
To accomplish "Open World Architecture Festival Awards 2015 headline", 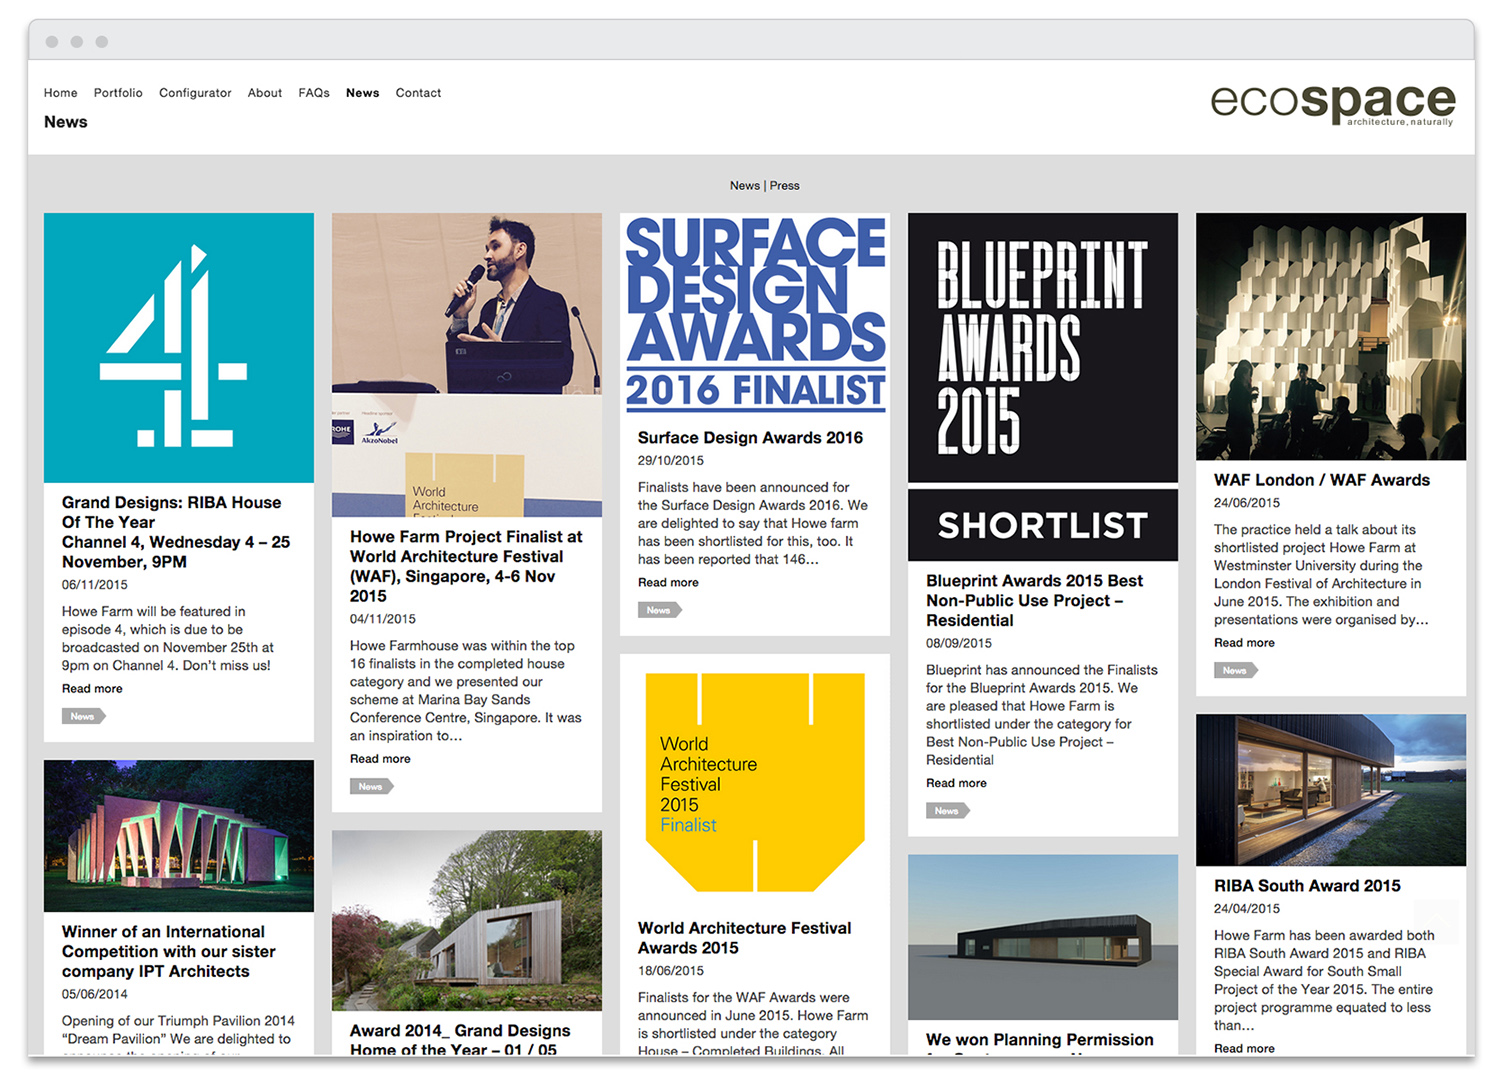I will 744,938.
